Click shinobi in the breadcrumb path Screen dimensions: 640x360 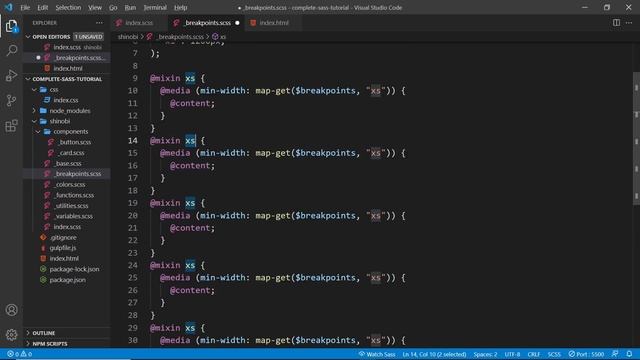click(x=128, y=37)
